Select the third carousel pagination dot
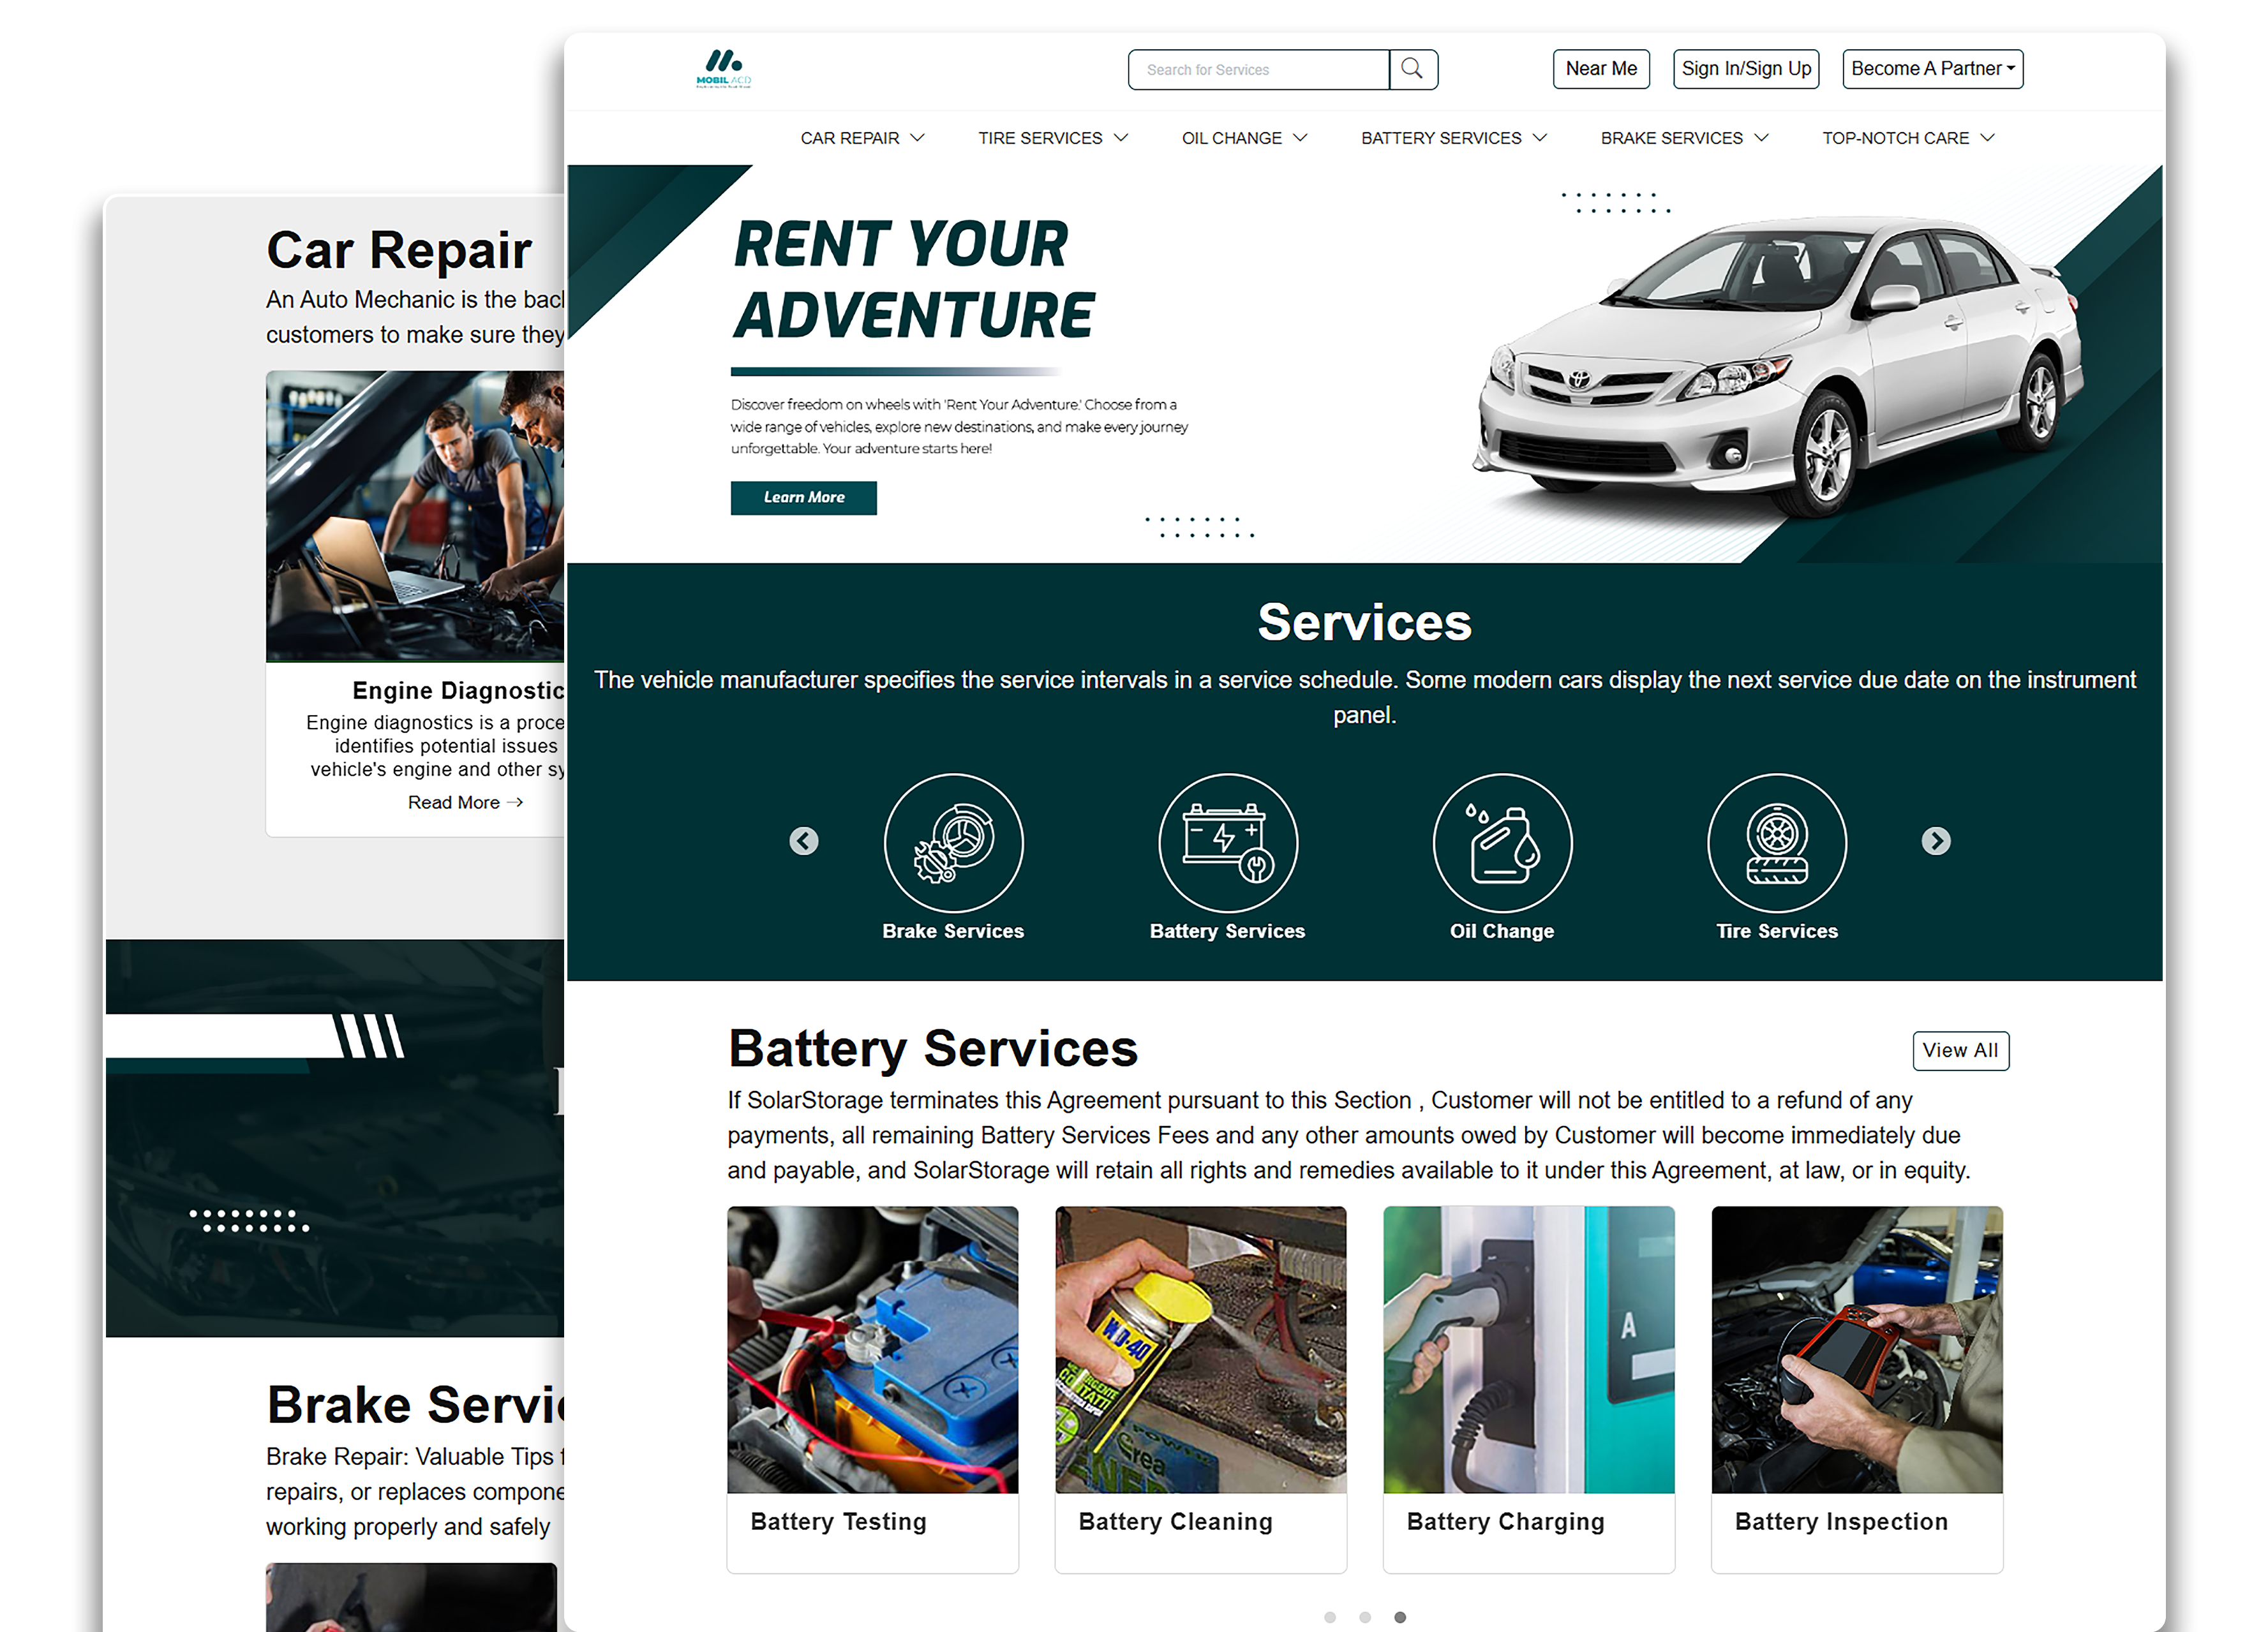Screen dimensions: 2268x1632 (1400, 1617)
